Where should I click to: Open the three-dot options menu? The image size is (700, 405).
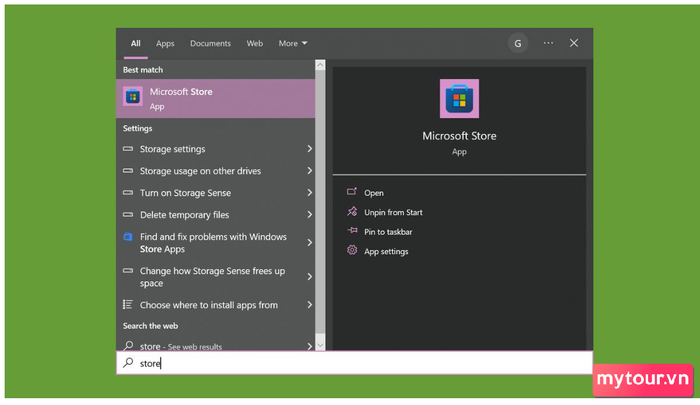(x=548, y=43)
